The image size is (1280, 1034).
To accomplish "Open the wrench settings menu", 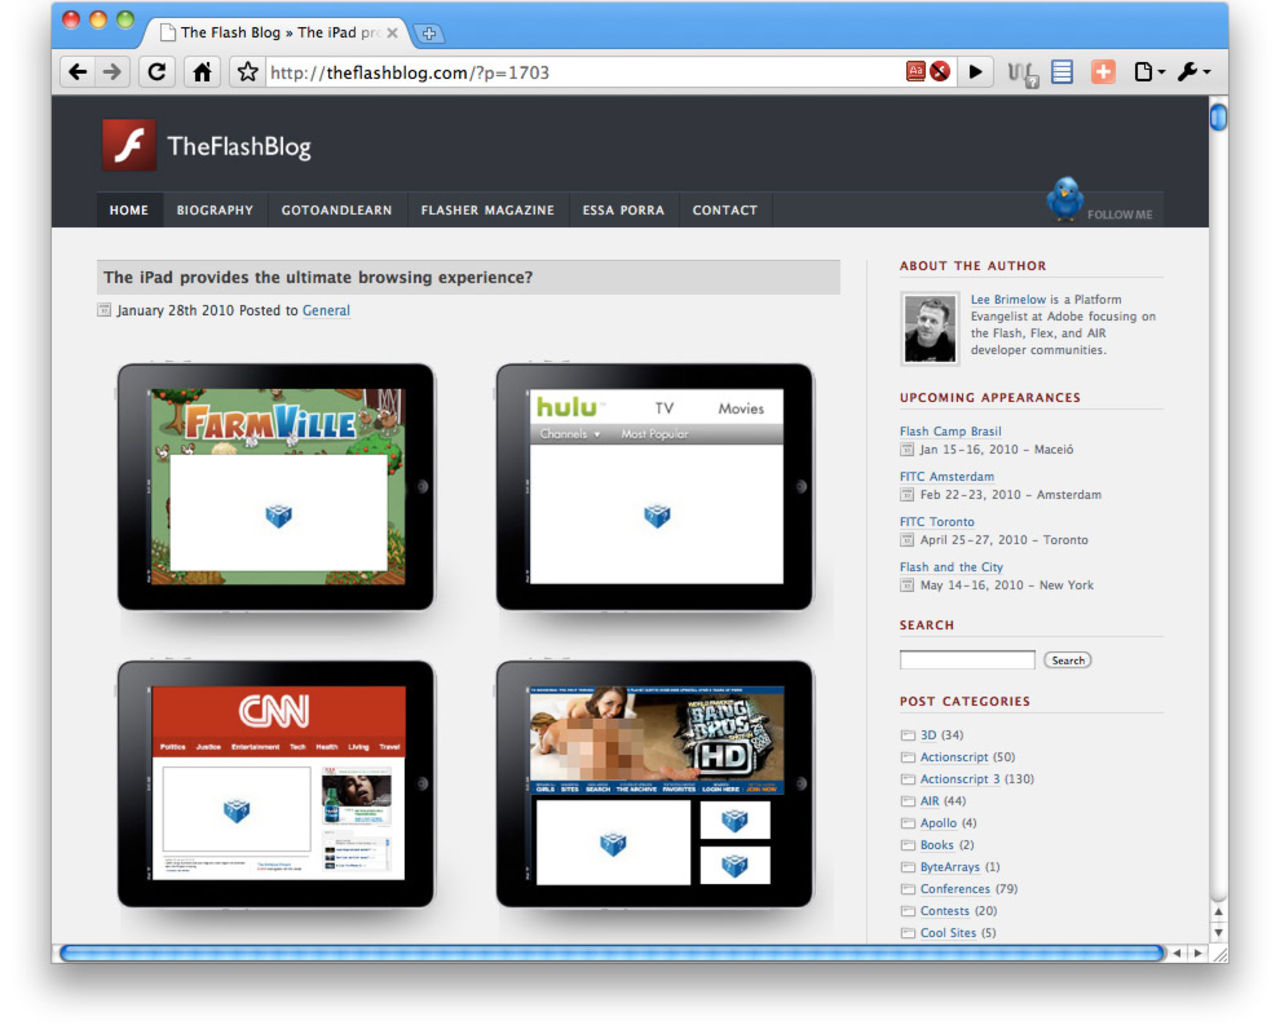I will point(1193,72).
